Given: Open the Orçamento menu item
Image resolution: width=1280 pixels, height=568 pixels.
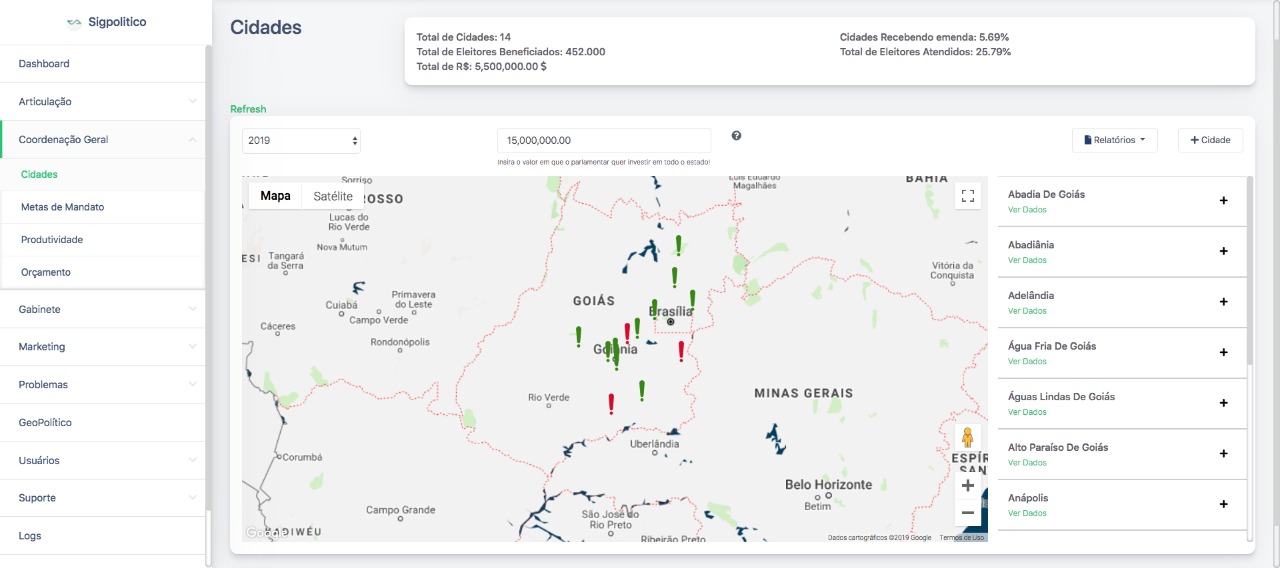Looking at the screenshot, I should click(x=46, y=272).
